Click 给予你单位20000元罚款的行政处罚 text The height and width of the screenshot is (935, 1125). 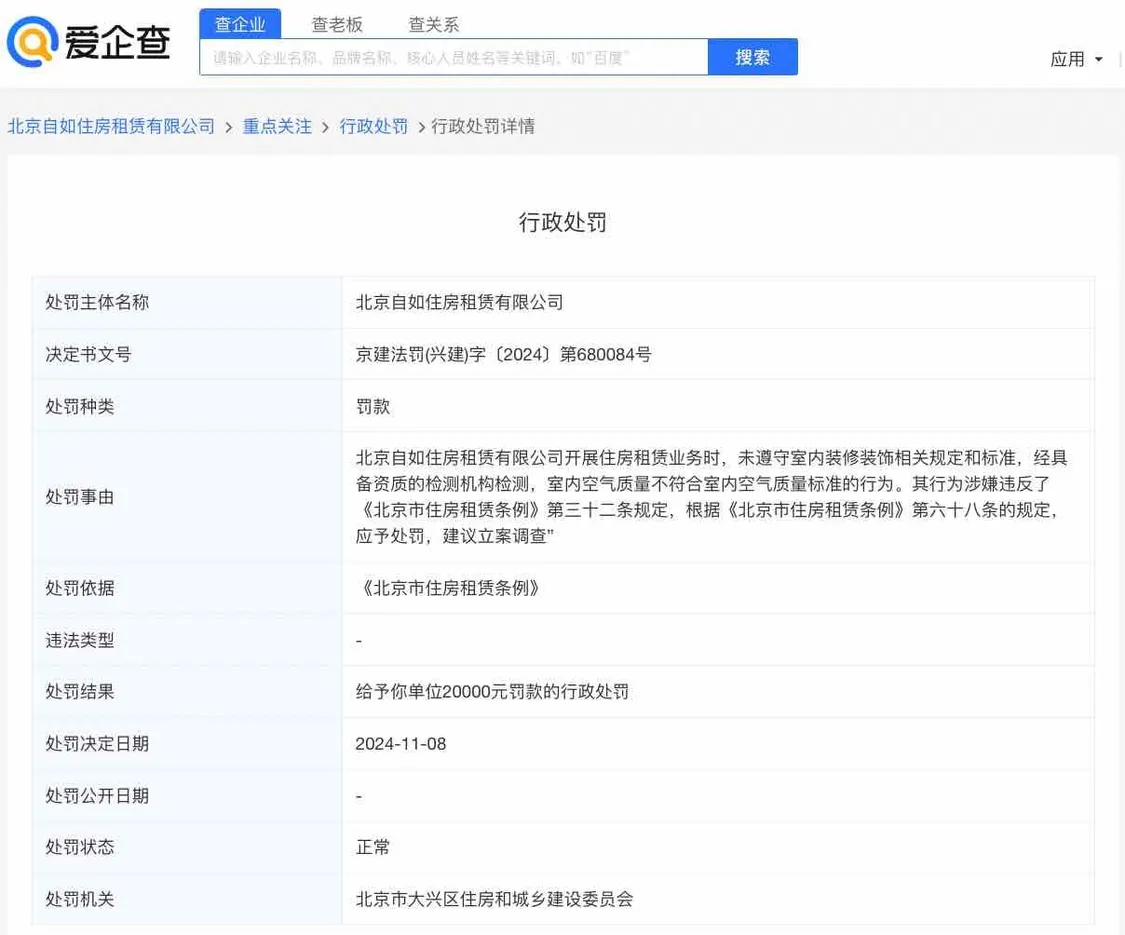[x=492, y=692]
